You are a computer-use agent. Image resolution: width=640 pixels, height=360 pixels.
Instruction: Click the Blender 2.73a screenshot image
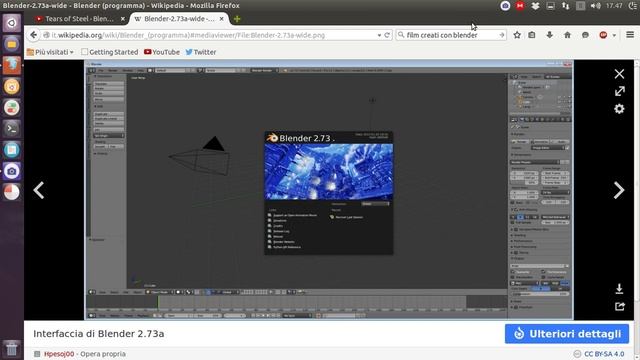point(329,190)
